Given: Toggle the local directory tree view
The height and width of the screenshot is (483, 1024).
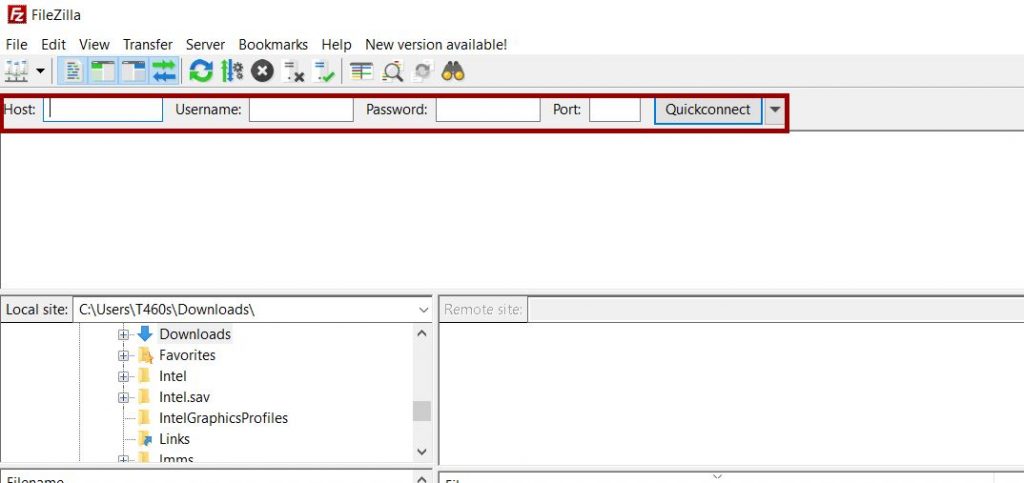Looking at the screenshot, I should pyautogui.click(x=102, y=70).
